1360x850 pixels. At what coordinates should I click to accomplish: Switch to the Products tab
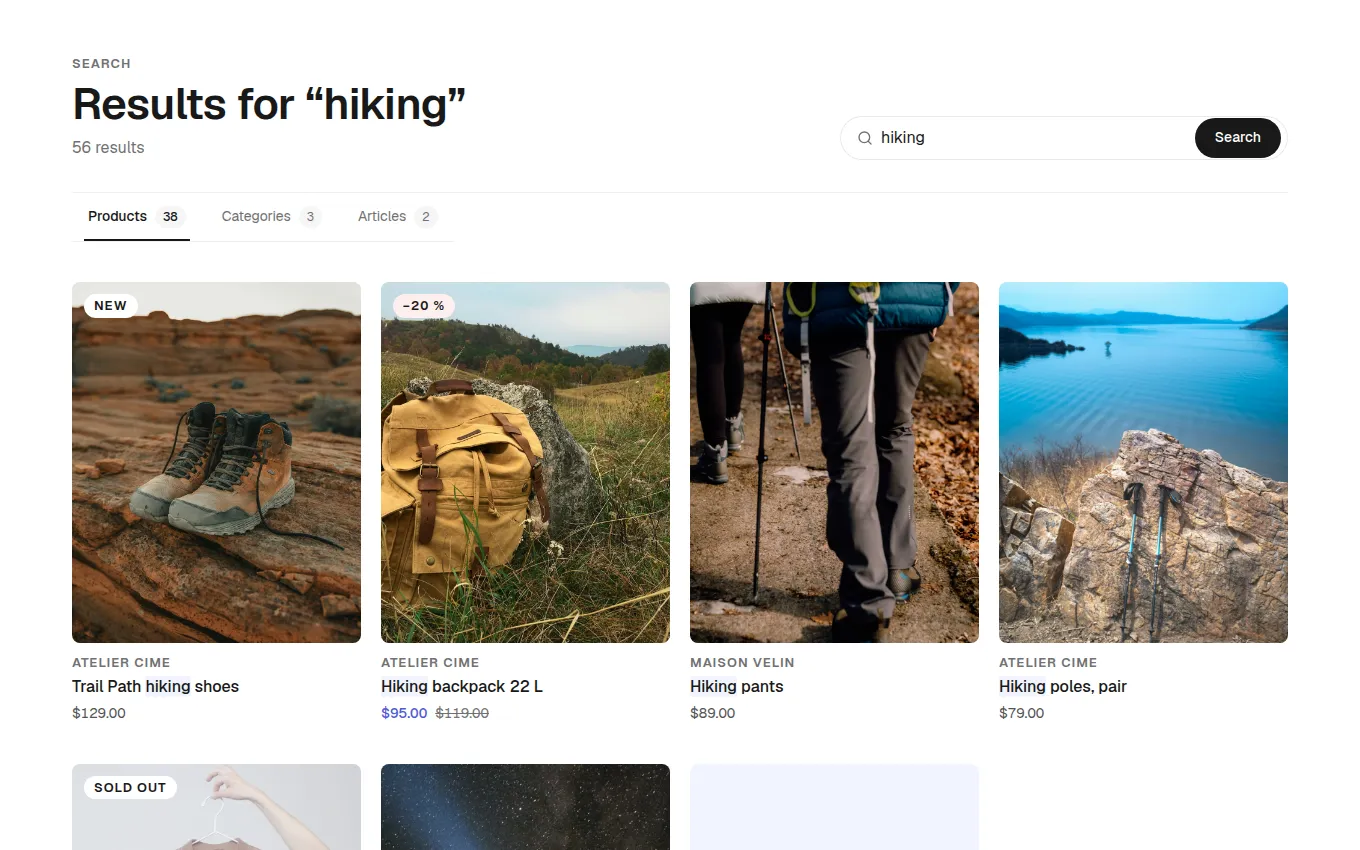[137, 217]
